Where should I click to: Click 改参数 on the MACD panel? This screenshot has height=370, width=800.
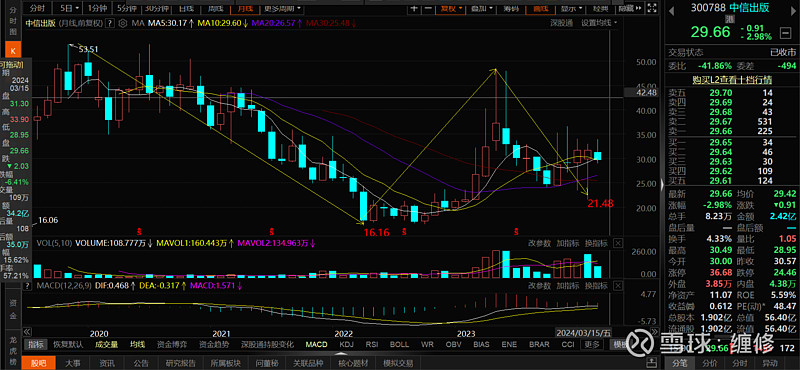539,285
